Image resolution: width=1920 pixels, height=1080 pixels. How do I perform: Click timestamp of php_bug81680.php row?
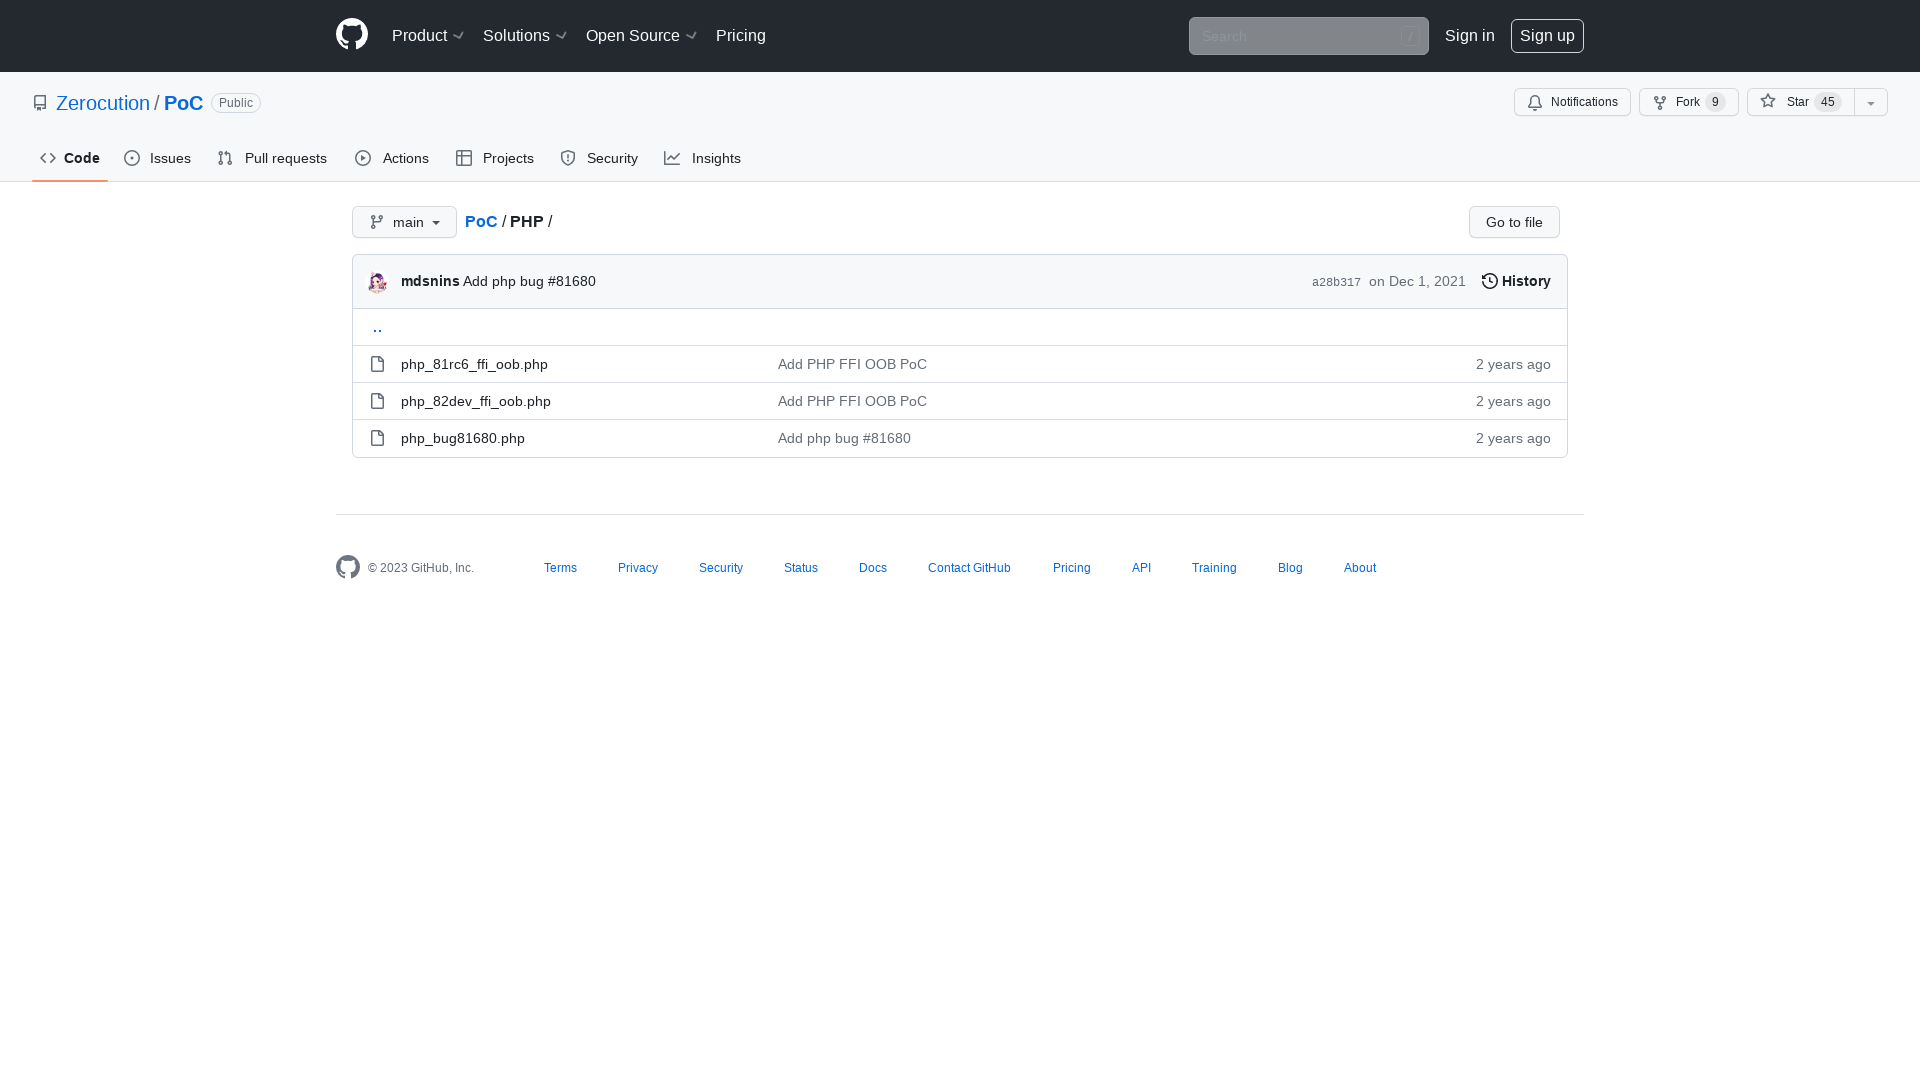tap(1513, 438)
